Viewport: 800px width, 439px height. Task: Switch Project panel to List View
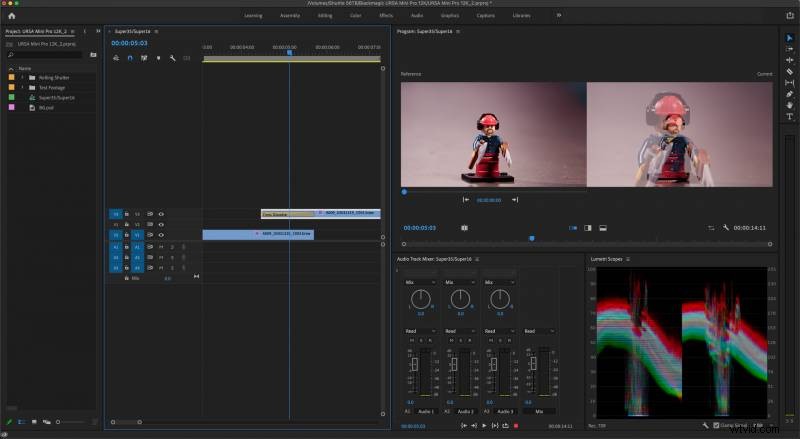tap(21, 422)
